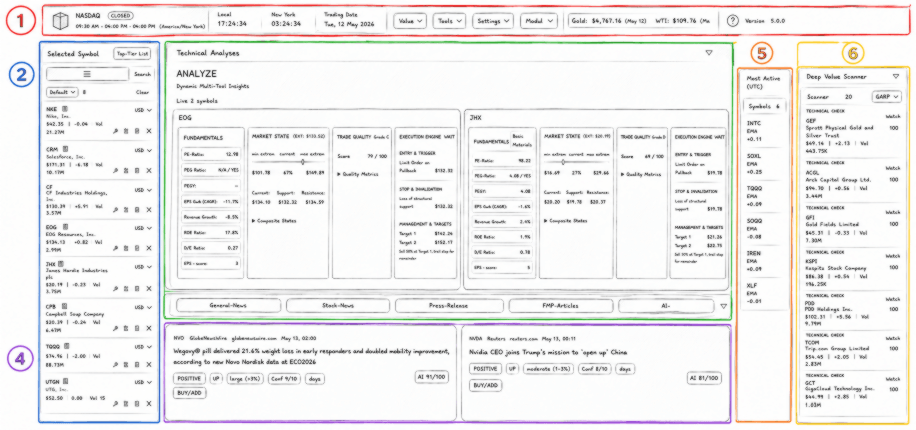The width and height of the screenshot is (916, 430).
Task: Click the pin icon in the CF row
Action: pyautogui.click(x=116, y=210)
